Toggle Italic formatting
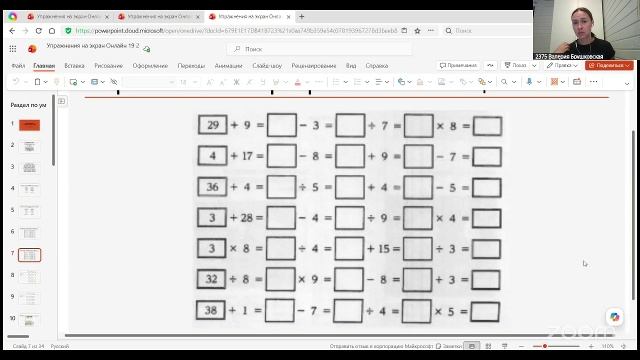The width and height of the screenshot is (640, 360). point(249,82)
